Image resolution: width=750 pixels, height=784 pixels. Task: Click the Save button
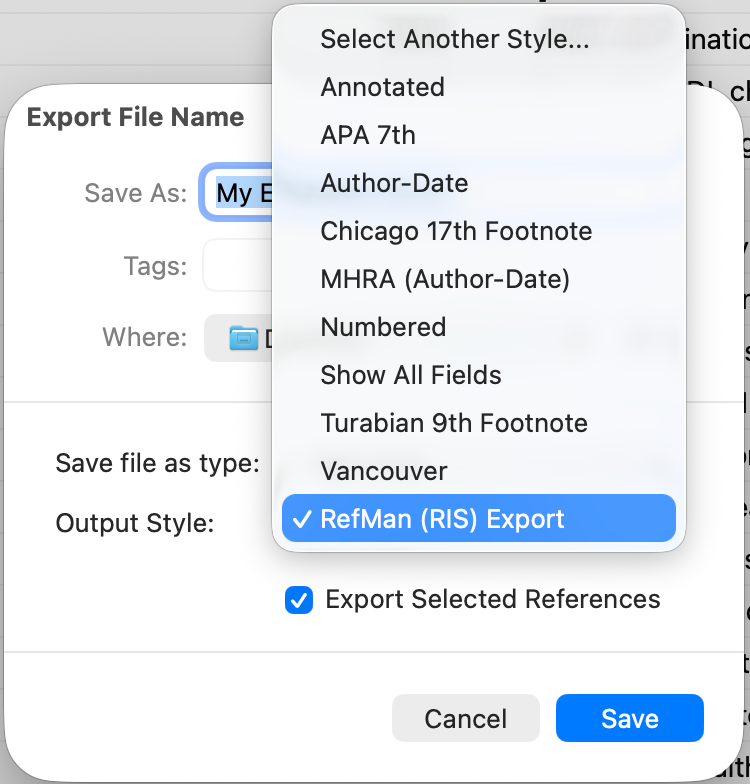coord(630,718)
